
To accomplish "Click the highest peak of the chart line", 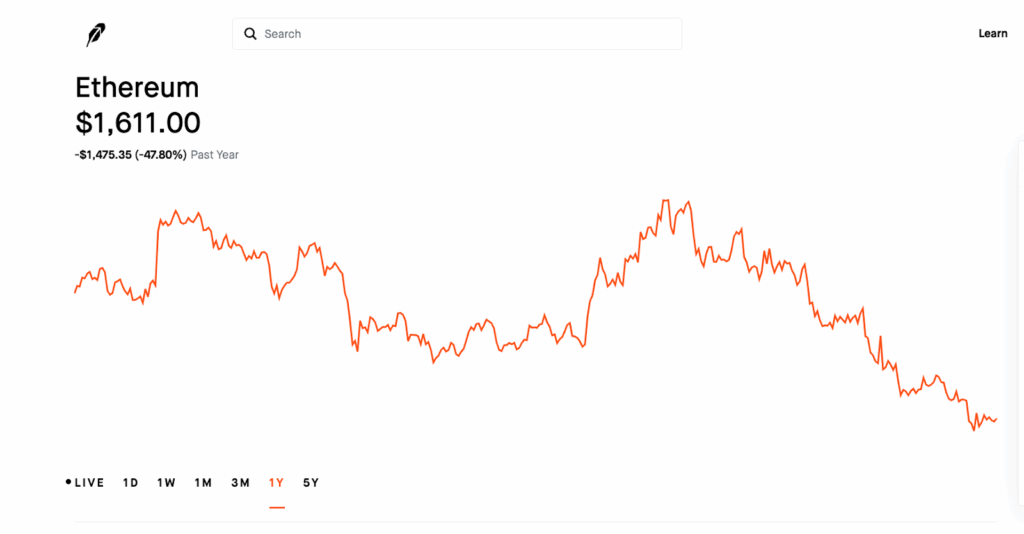I will point(663,201).
